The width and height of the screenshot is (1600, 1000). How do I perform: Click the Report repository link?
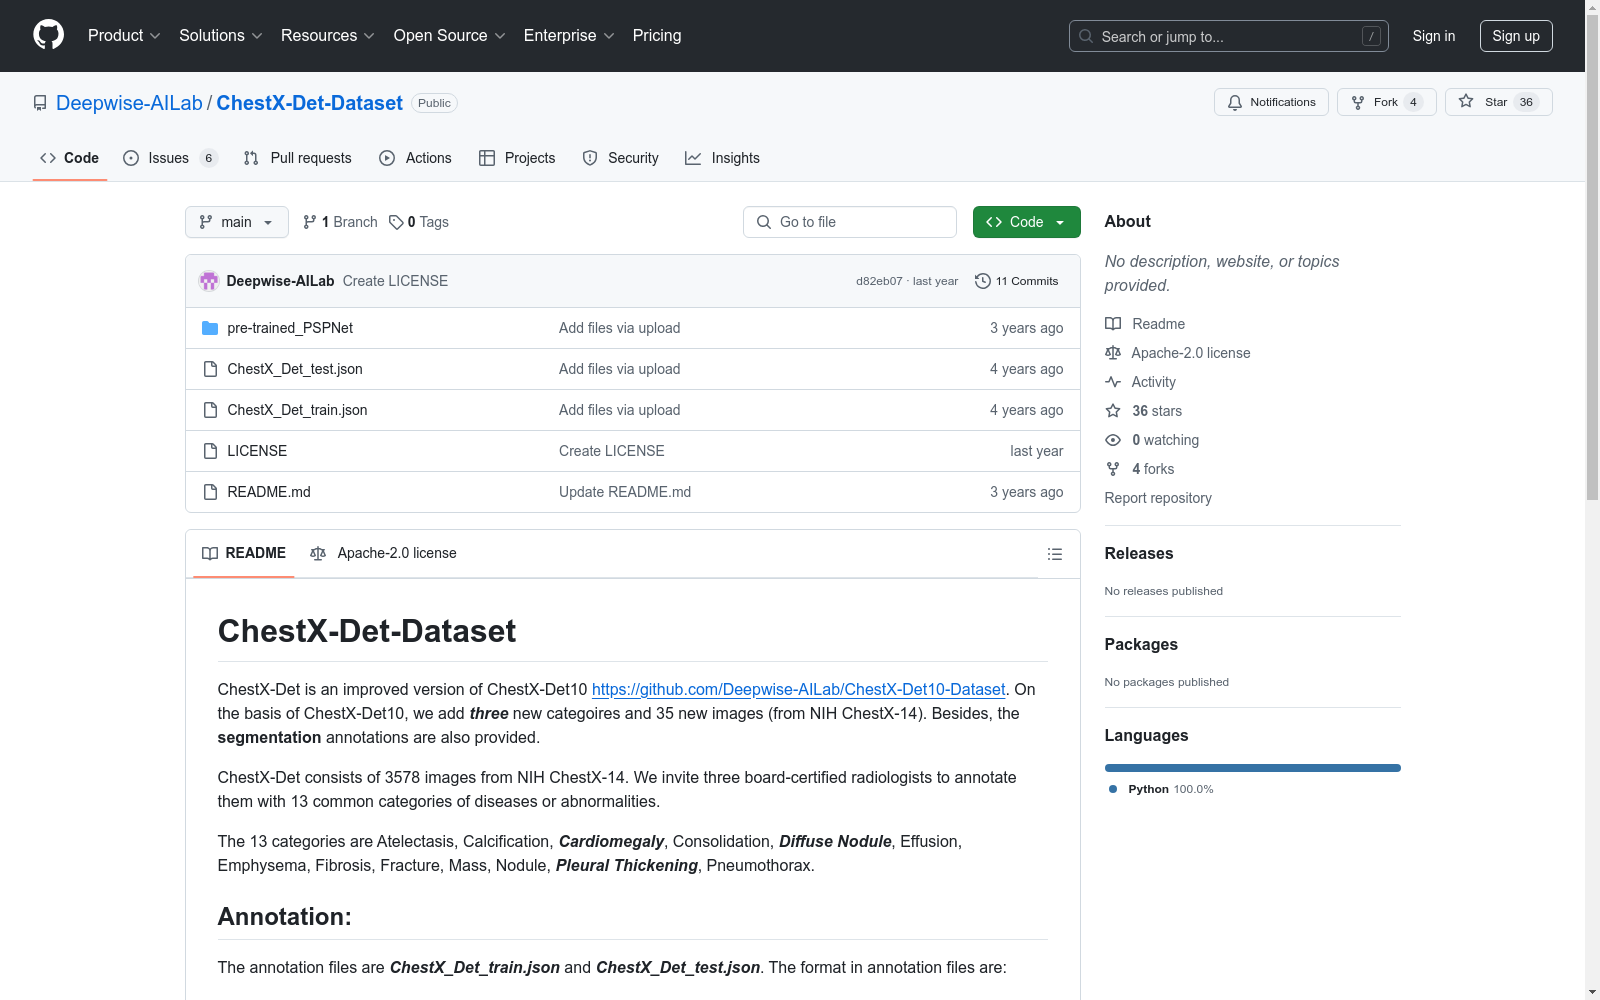click(1158, 498)
